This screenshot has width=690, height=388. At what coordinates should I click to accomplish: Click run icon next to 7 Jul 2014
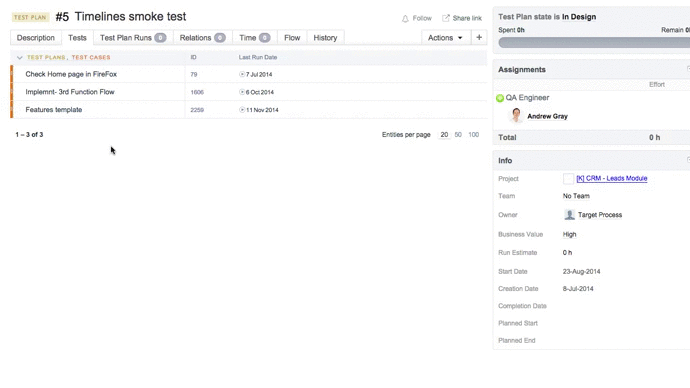(242, 74)
